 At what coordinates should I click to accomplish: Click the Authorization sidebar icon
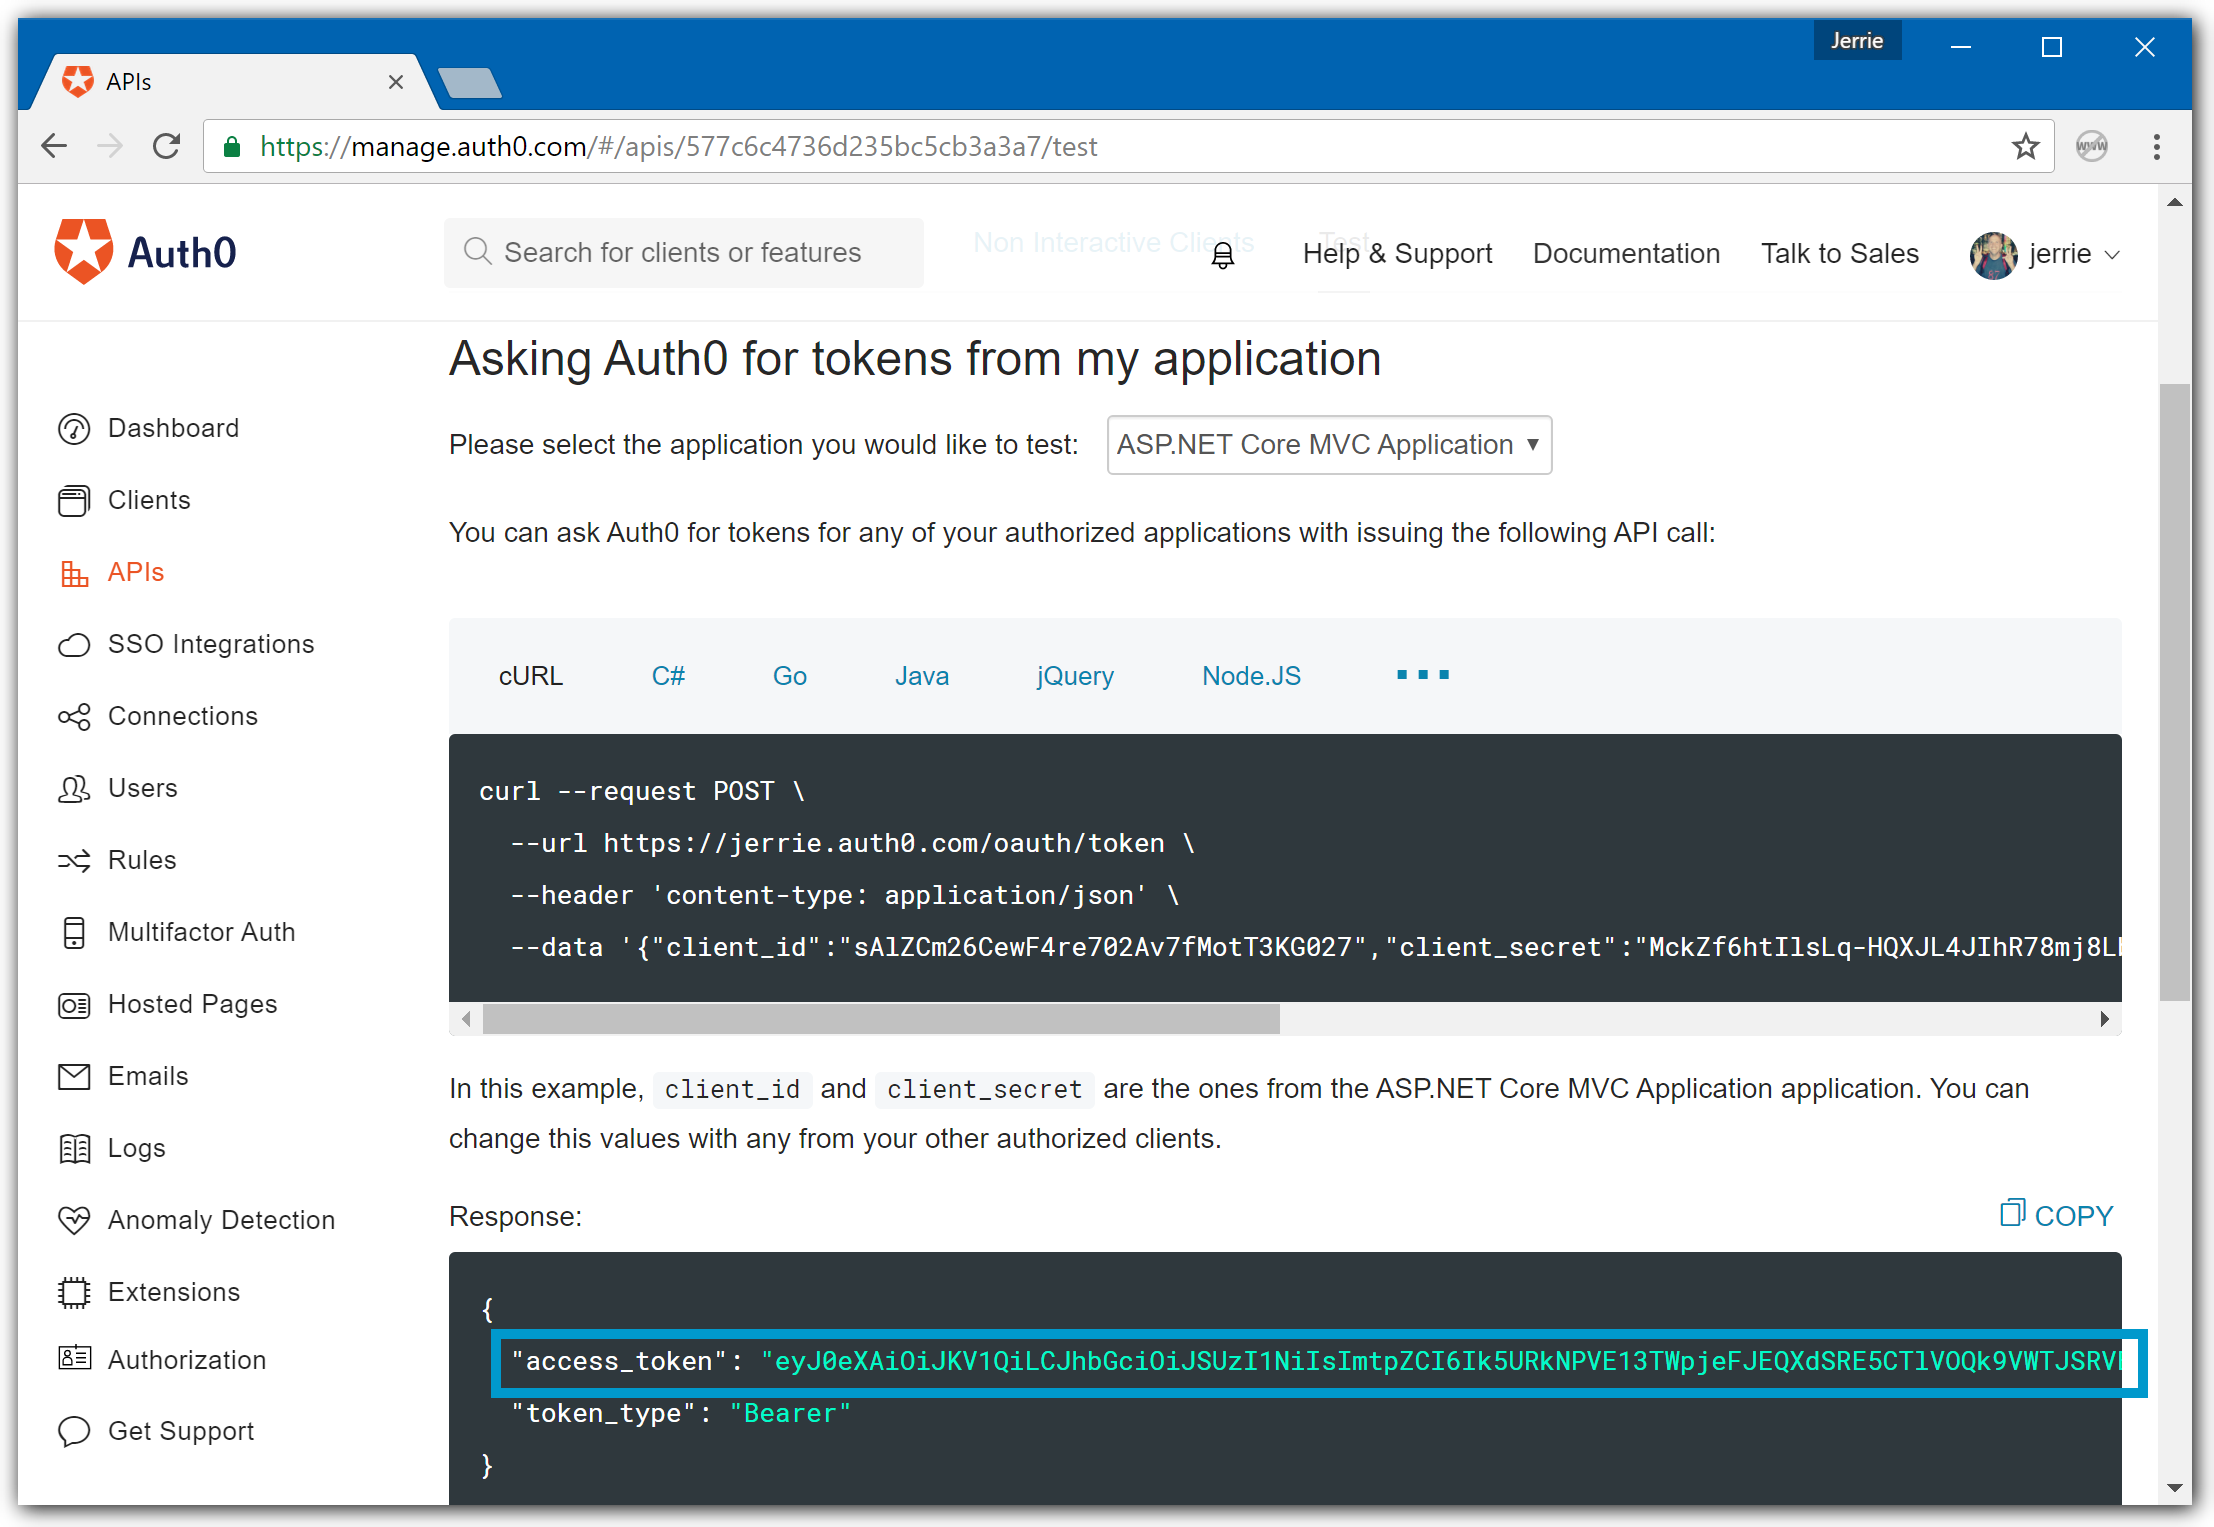(x=74, y=1358)
